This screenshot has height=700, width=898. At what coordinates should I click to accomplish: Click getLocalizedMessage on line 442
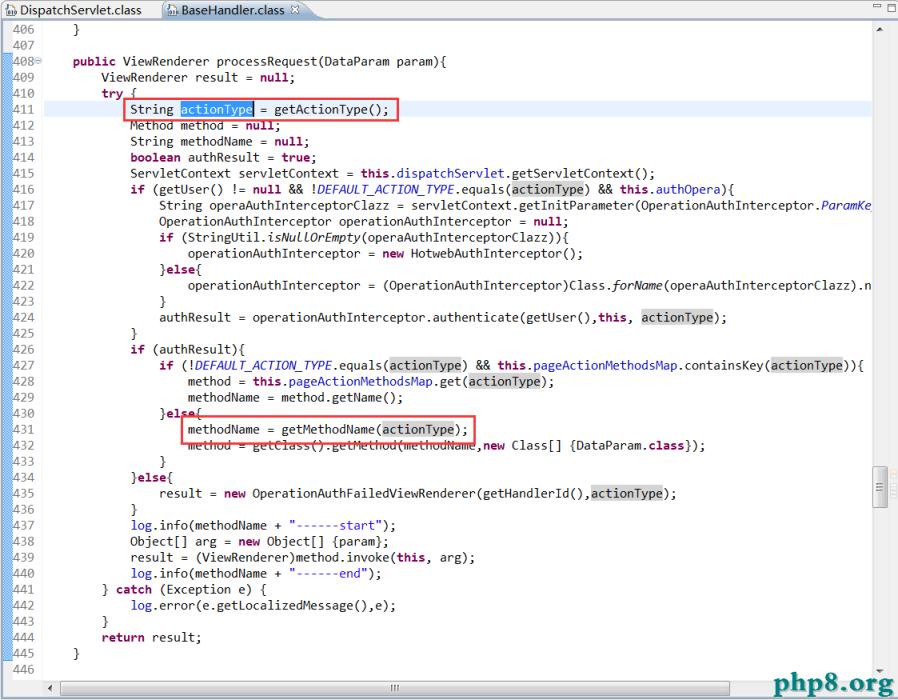(285, 605)
